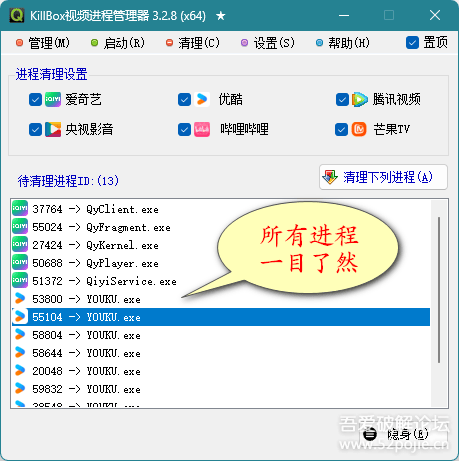459x461 pixels.
Task: Open the 启动(R) menu
Action: pyautogui.click(x=118, y=43)
